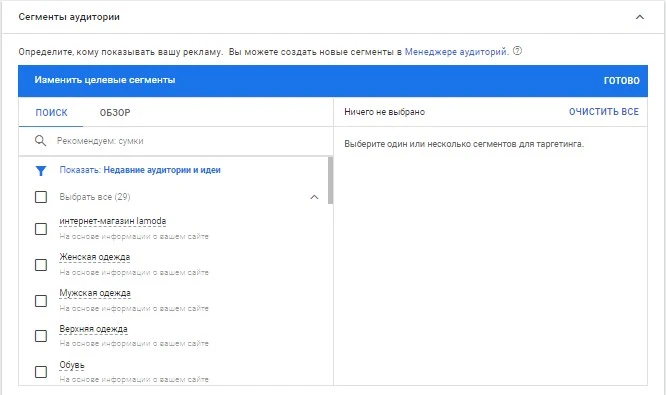Open the Менеджере аудиторий link

(x=457, y=52)
